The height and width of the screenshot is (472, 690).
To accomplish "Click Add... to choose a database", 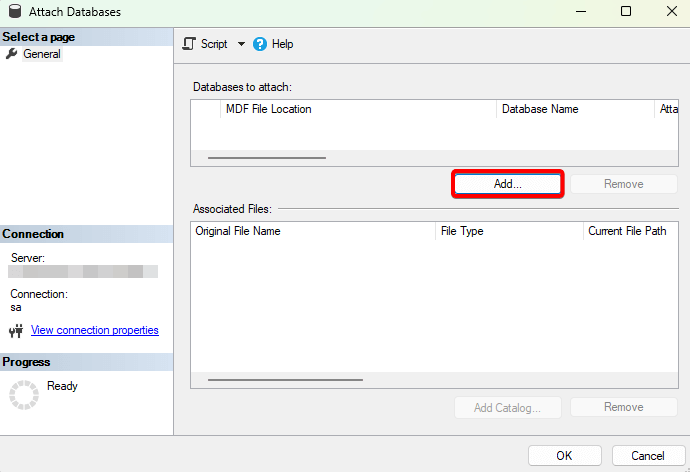I will click(x=507, y=184).
